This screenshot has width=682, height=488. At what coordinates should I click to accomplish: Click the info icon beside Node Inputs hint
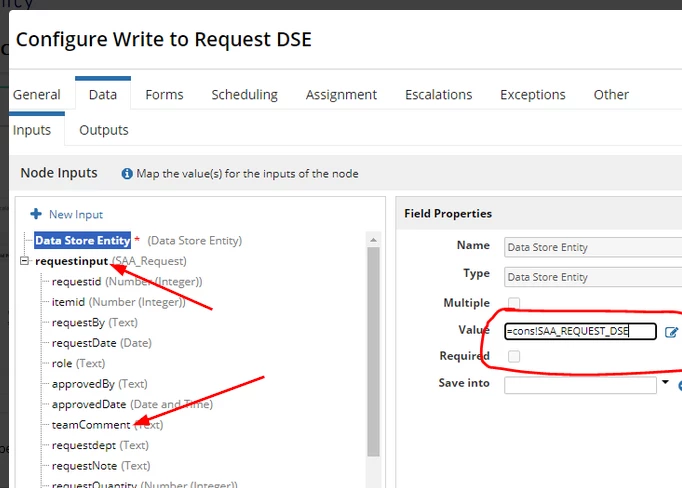127,174
